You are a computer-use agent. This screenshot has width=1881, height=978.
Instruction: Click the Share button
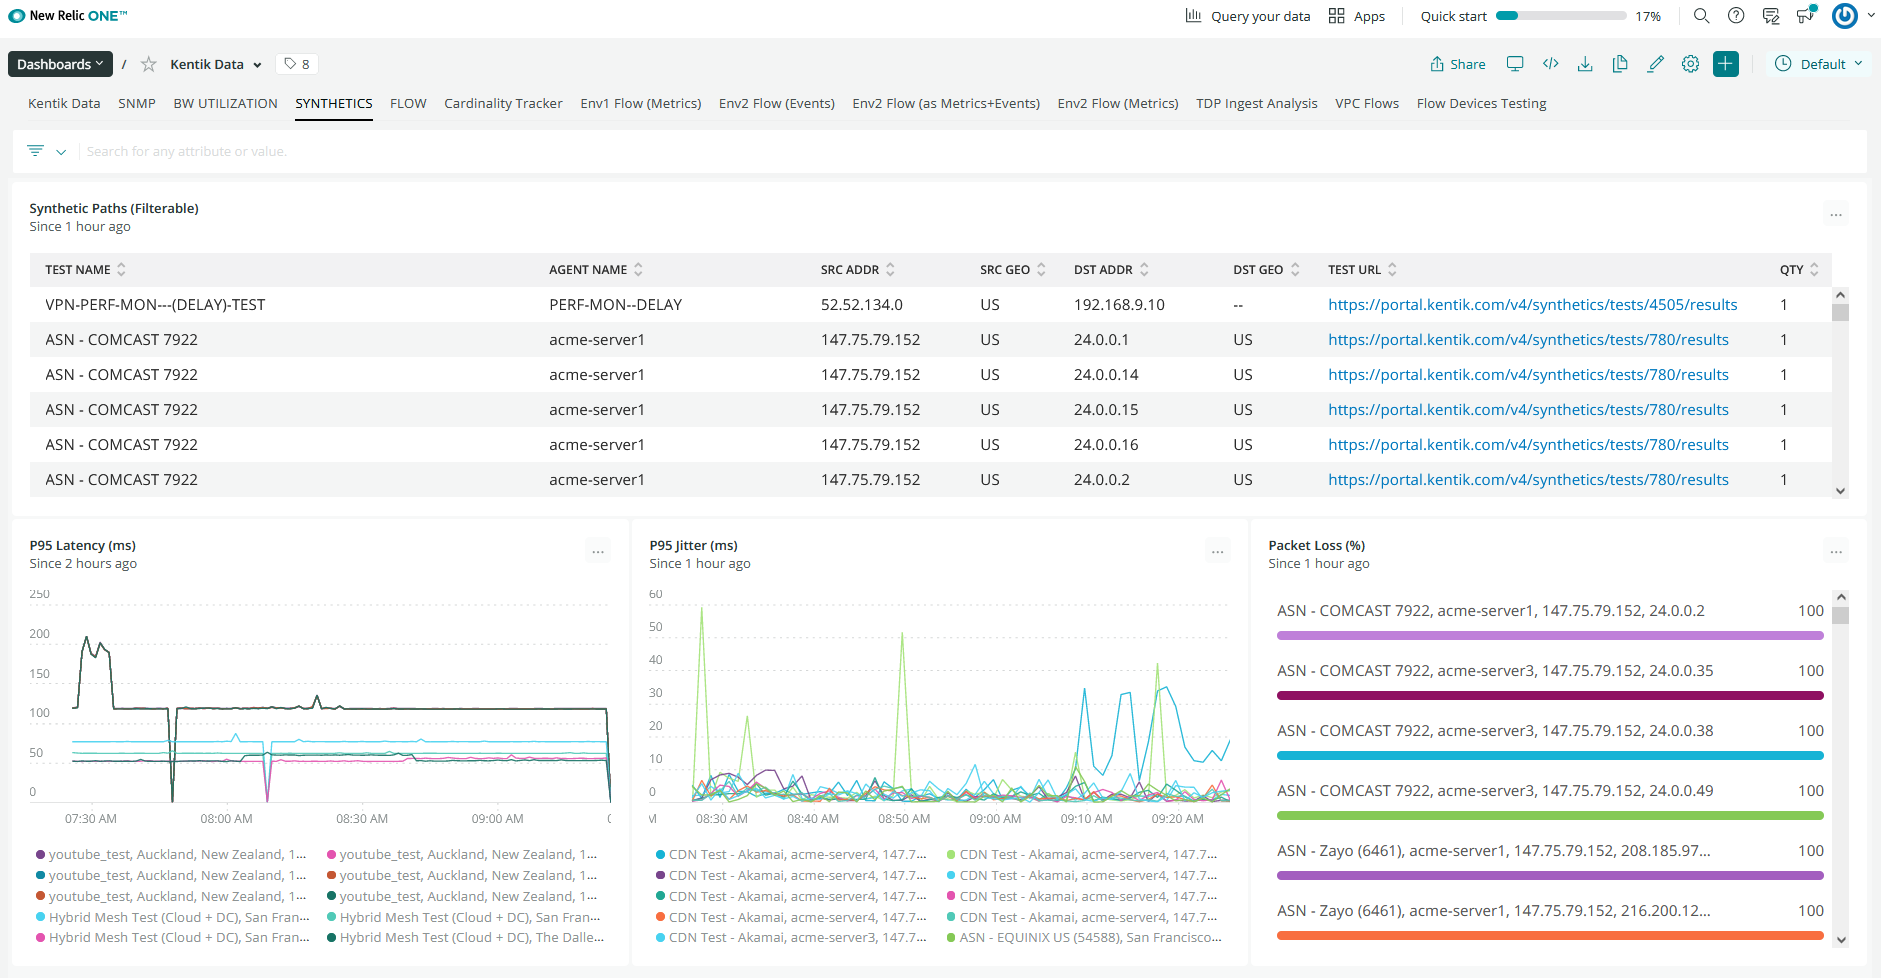[1458, 64]
